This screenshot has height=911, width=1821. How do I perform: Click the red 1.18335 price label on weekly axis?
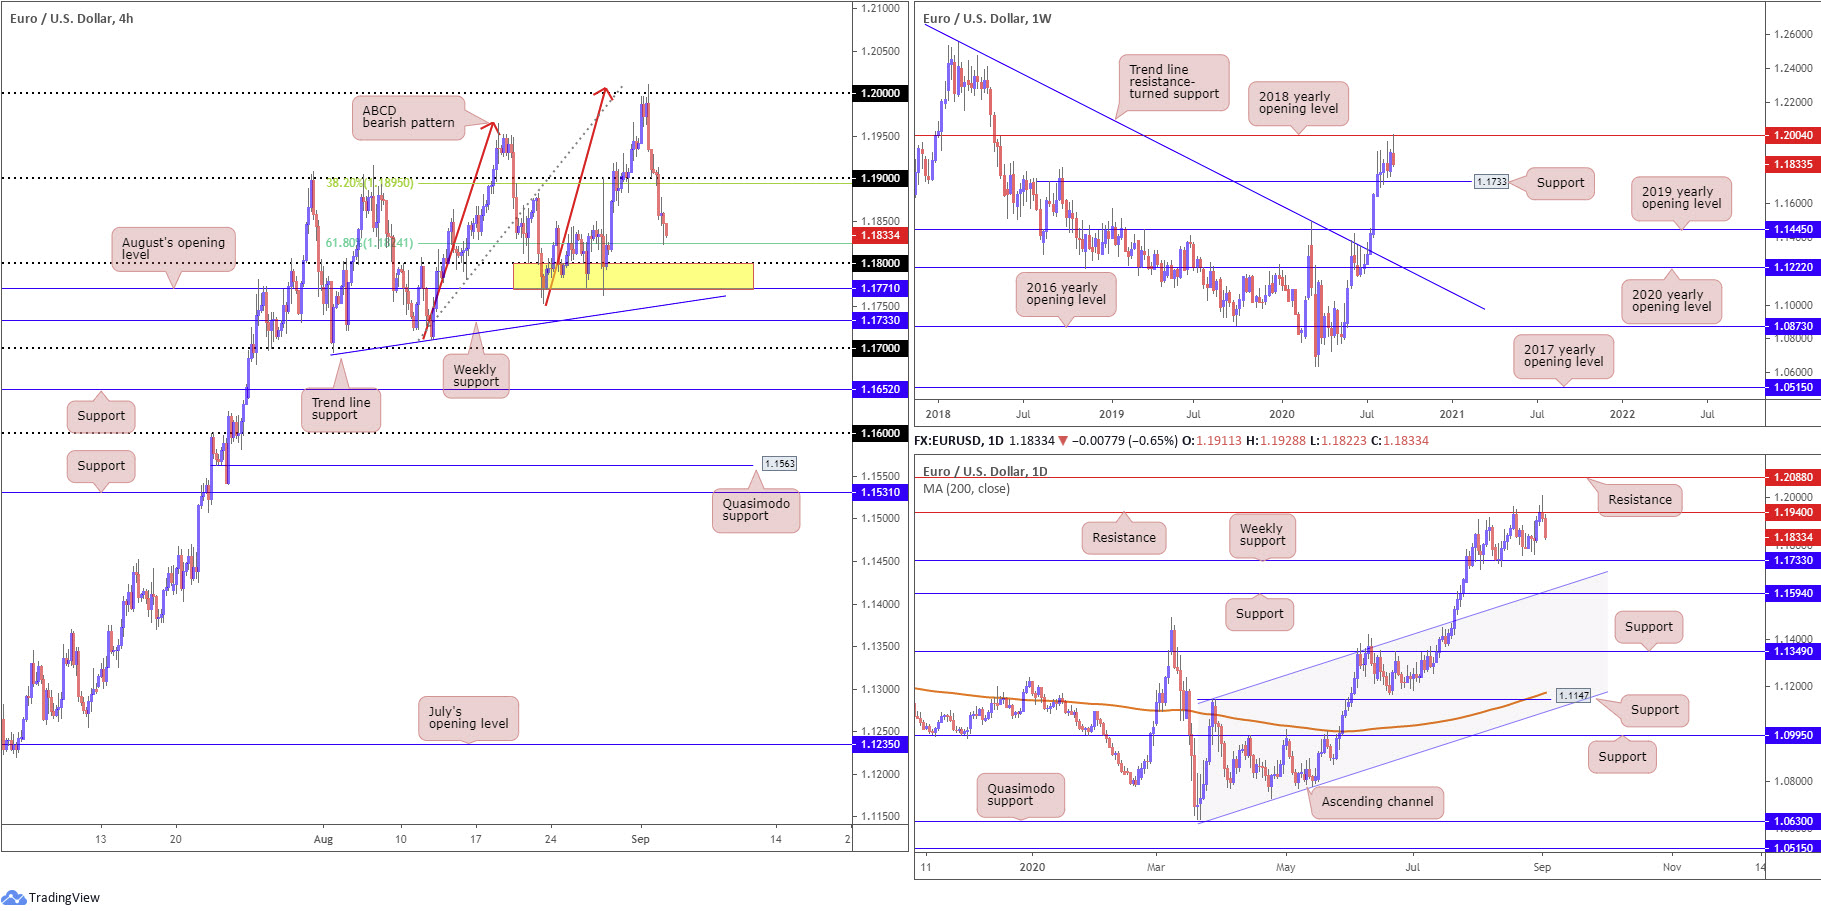(x=1793, y=164)
